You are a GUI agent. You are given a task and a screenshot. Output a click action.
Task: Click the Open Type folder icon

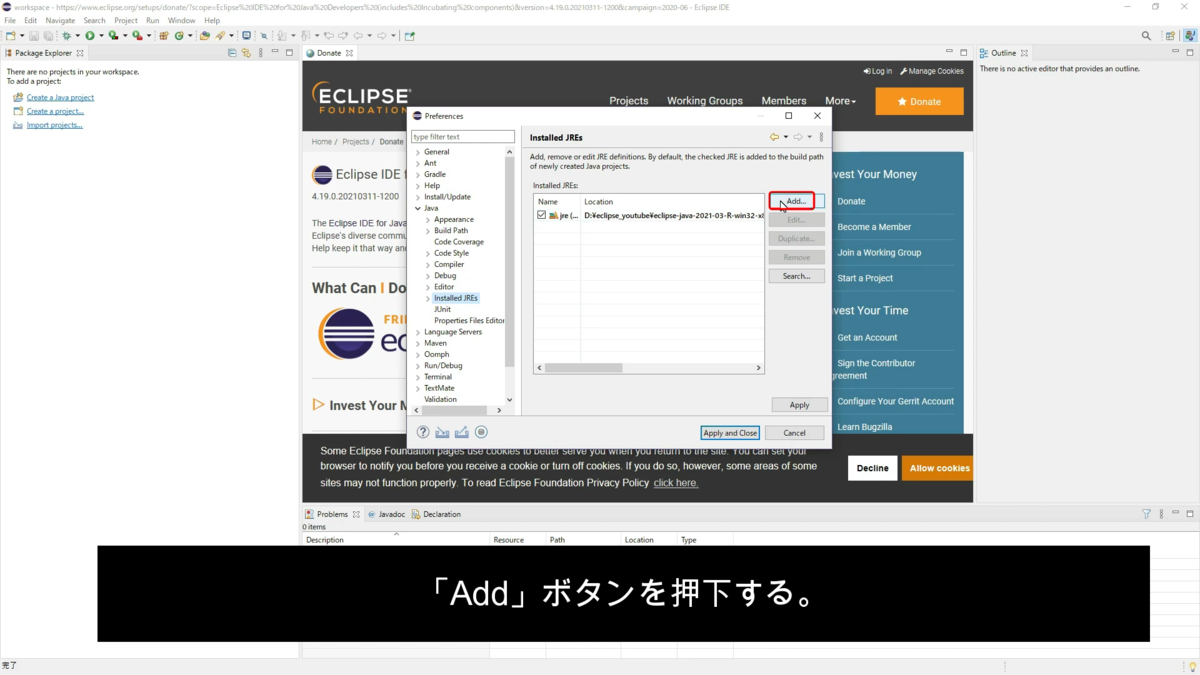click(204, 36)
